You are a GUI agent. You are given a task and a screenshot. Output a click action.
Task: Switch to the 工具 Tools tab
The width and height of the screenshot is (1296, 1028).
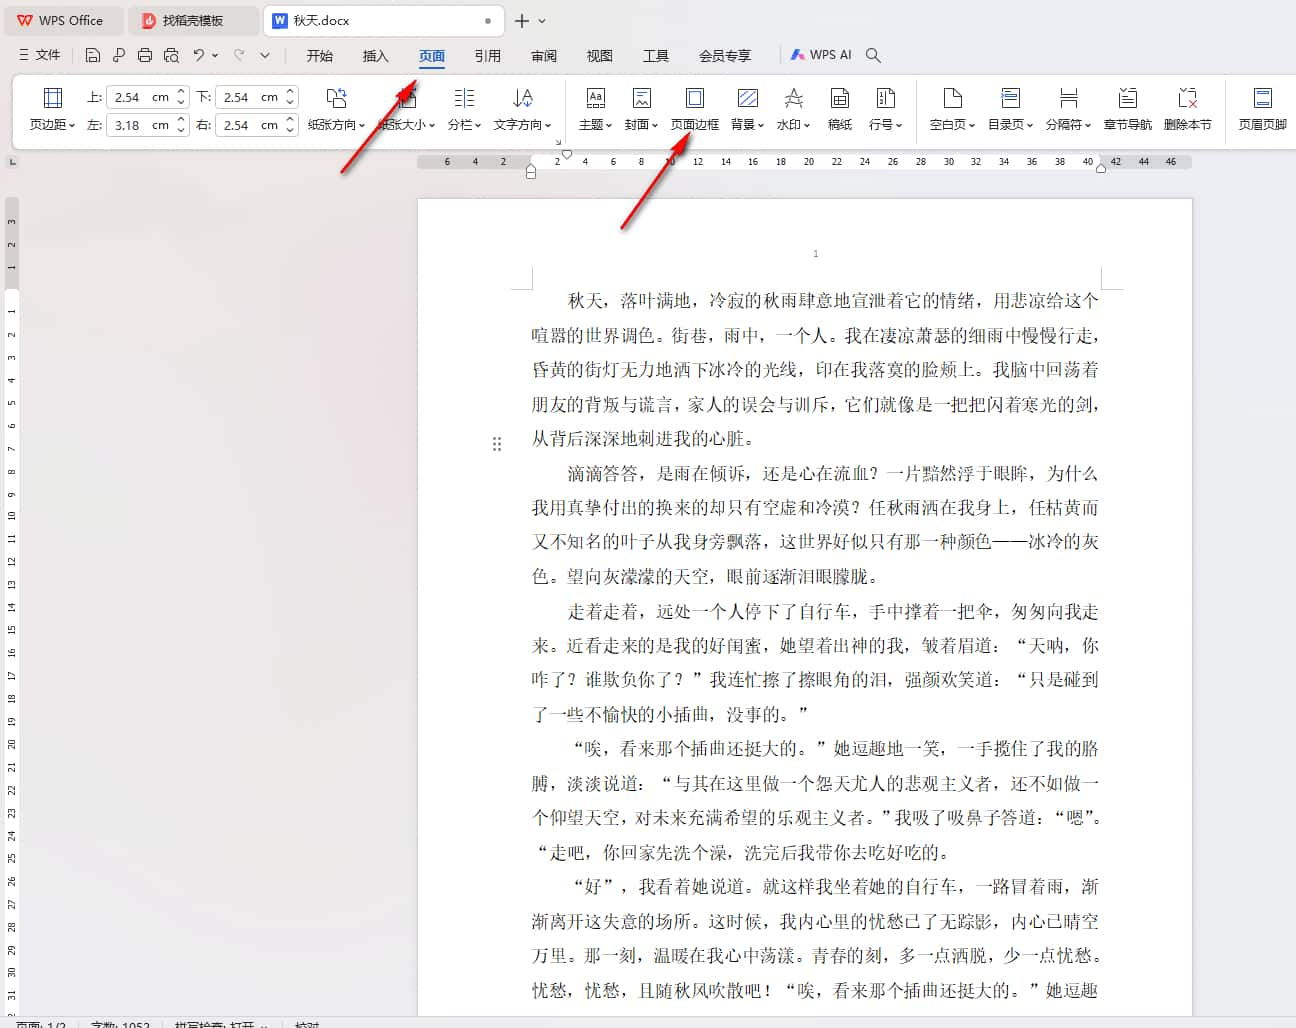coord(656,56)
